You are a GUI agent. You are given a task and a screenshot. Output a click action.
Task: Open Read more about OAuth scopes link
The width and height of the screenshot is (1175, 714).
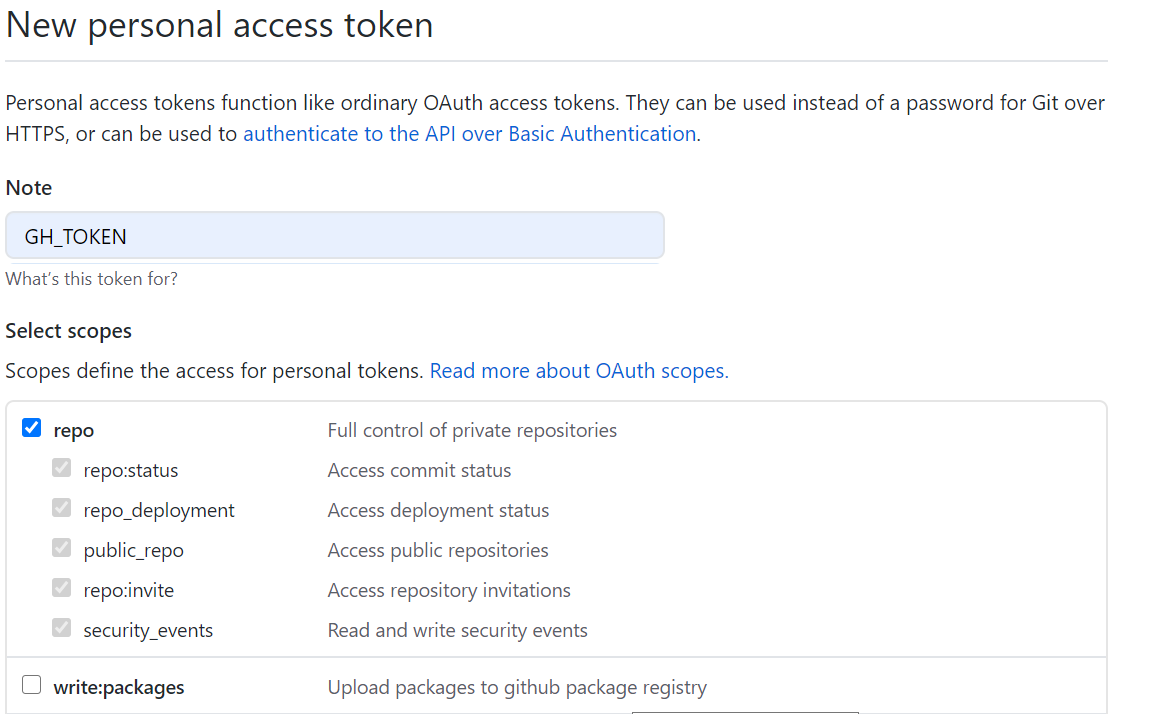(579, 371)
